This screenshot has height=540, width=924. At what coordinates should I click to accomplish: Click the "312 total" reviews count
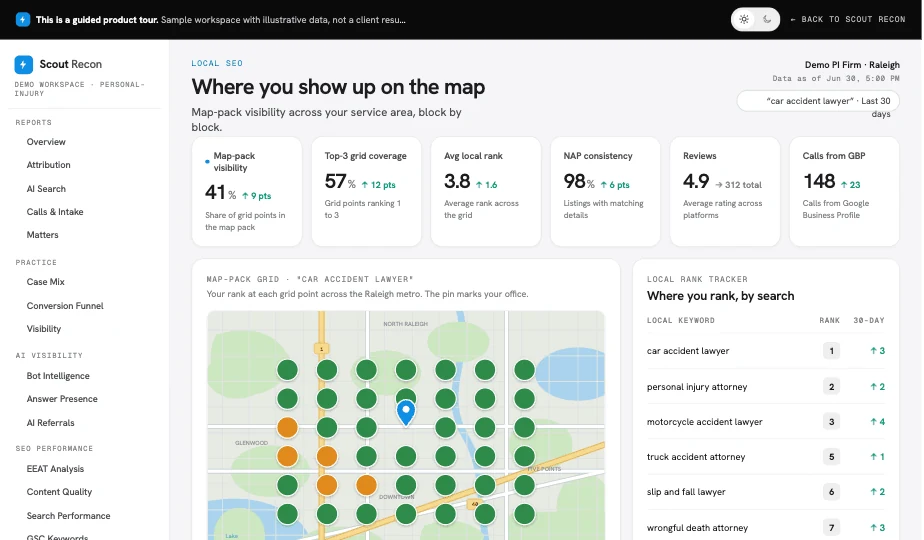743,185
